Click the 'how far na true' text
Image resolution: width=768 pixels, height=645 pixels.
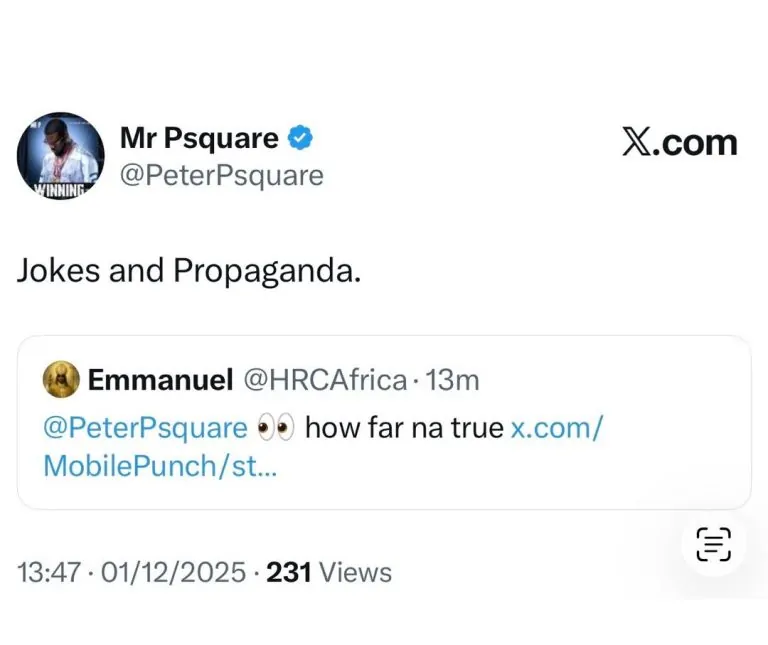pos(404,428)
